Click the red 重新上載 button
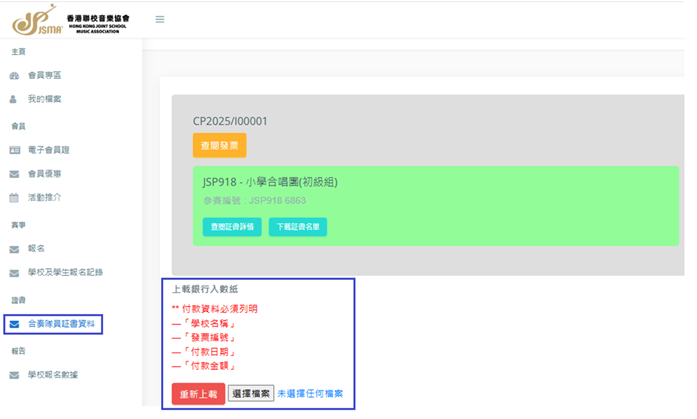 click(x=198, y=394)
